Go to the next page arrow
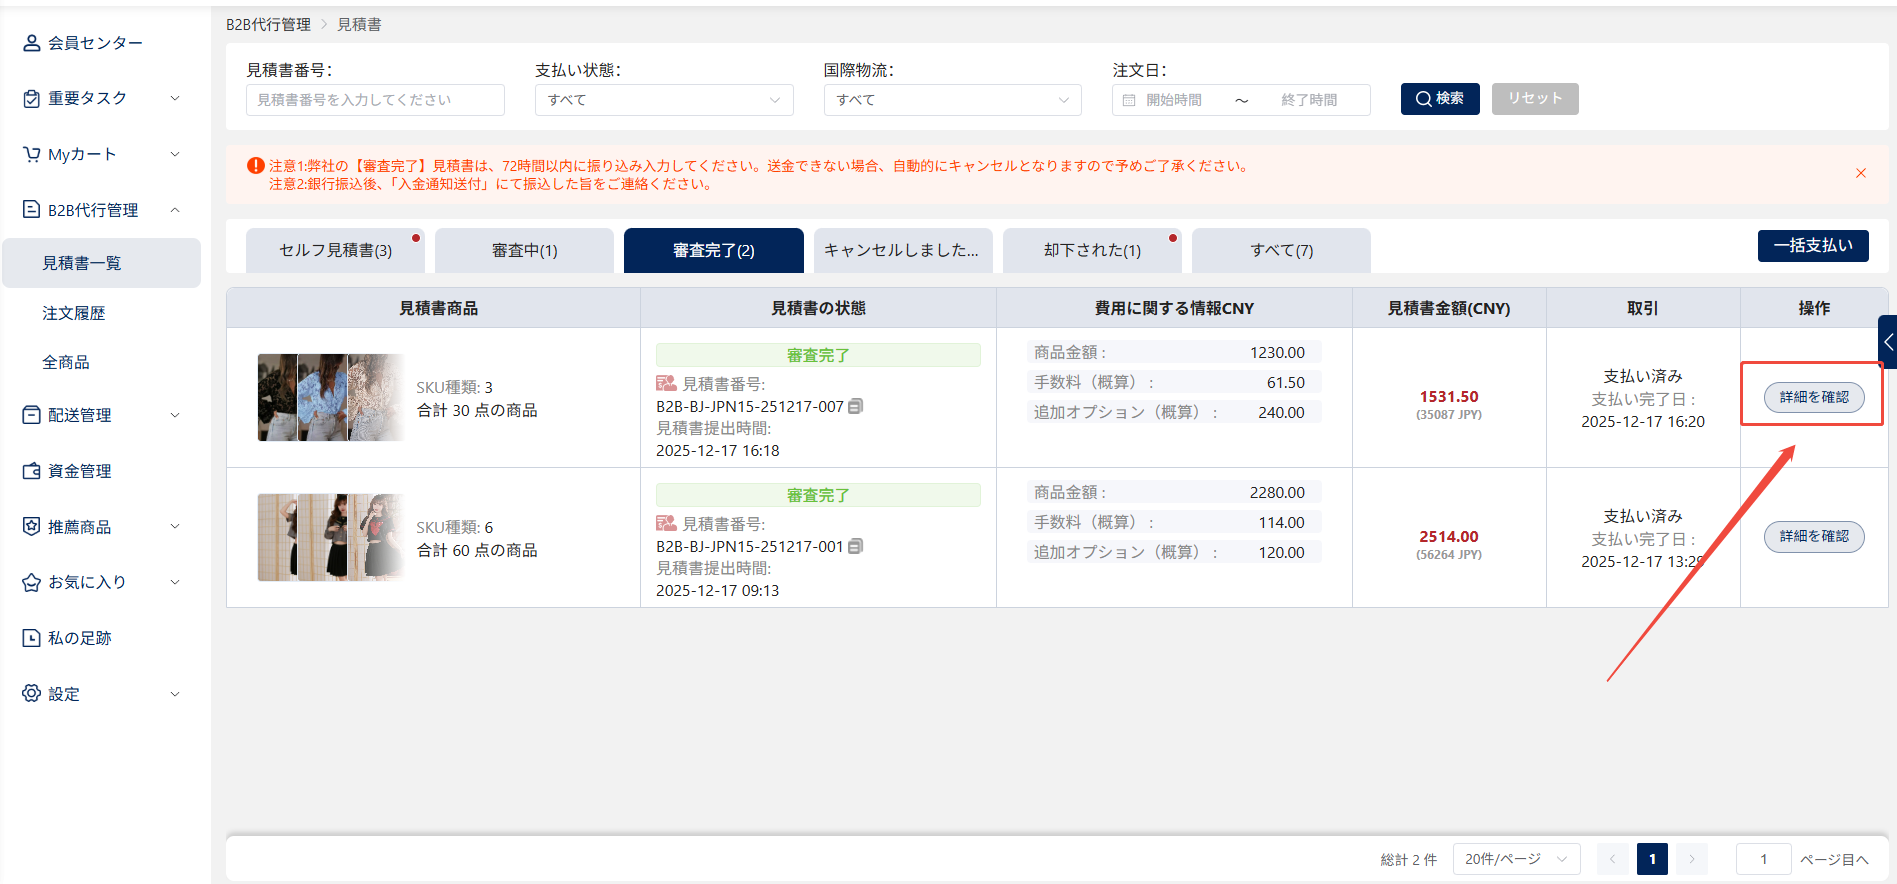 click(1692, 859)
